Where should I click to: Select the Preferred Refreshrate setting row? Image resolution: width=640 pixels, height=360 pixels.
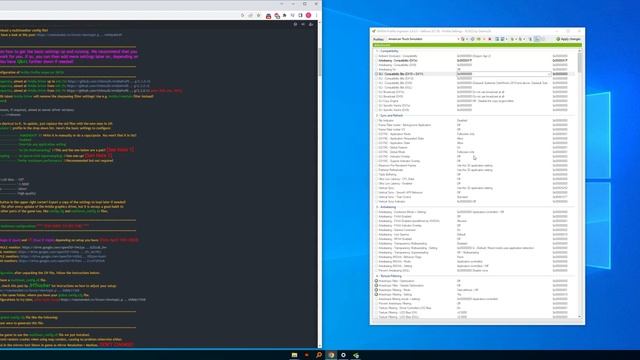[475, 170]
